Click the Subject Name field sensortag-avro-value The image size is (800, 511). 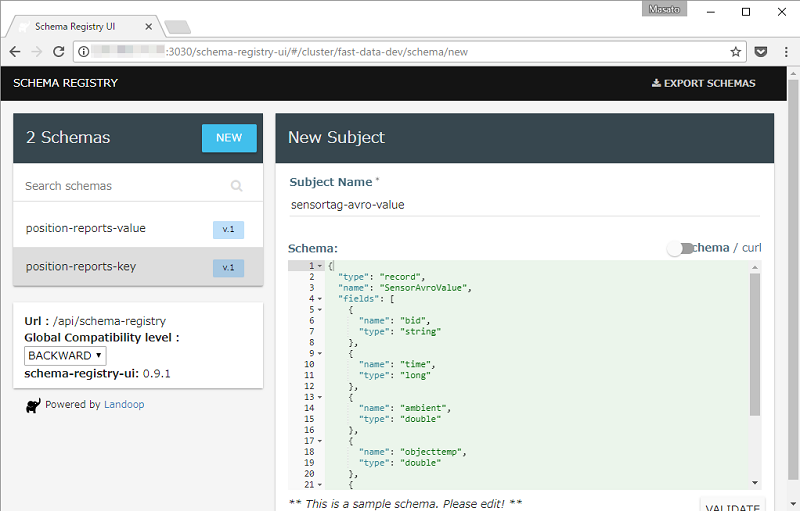pyautogui.click(x=524, y=205)
